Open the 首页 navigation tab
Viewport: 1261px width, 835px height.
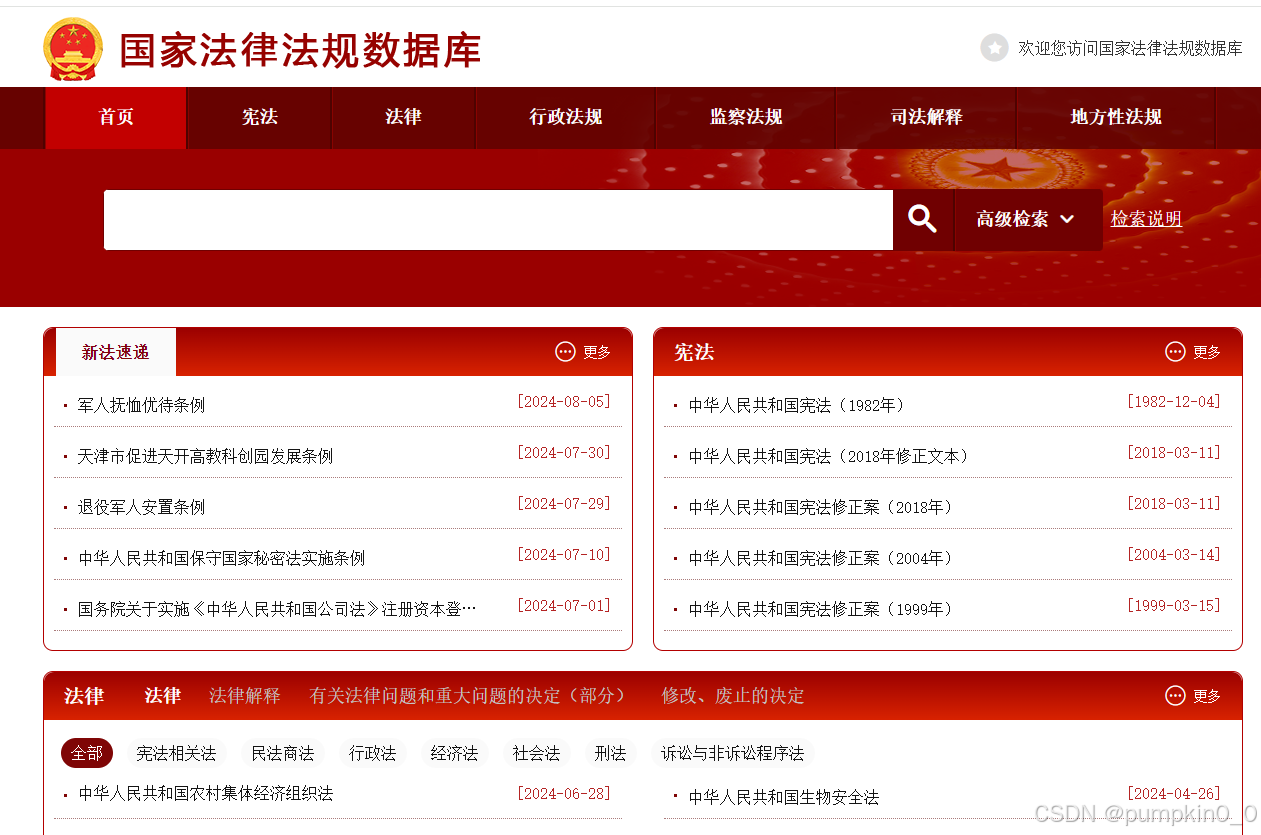(116, 117)
